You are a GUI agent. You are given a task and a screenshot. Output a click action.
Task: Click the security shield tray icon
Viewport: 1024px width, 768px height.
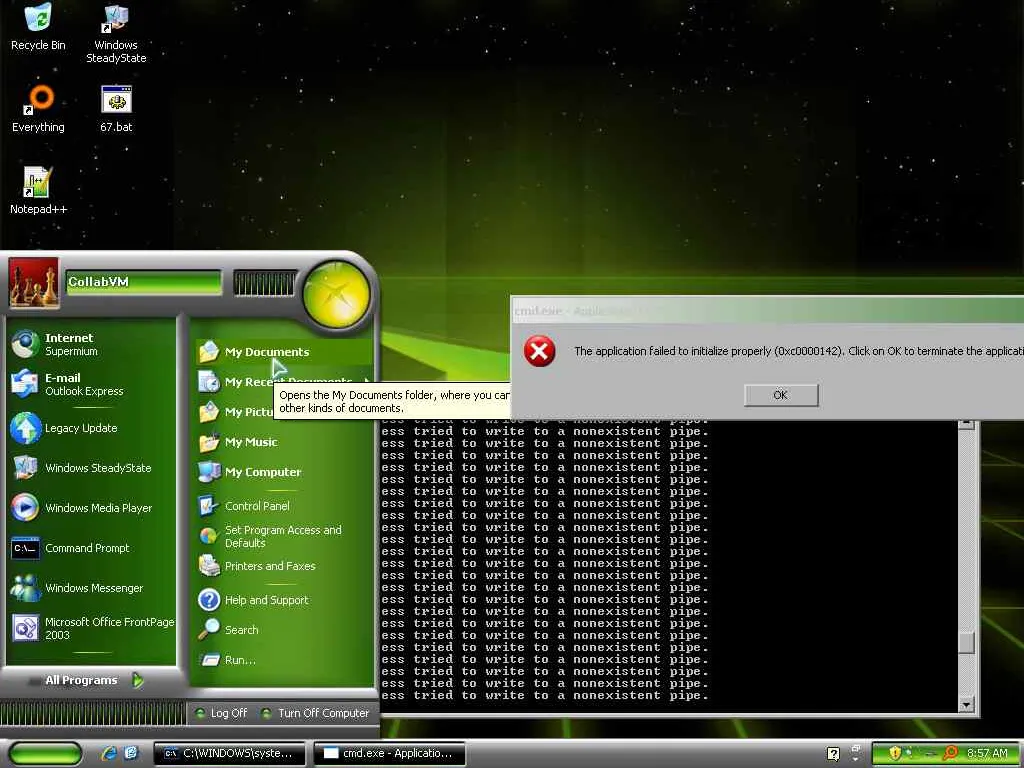click(895, 753)
